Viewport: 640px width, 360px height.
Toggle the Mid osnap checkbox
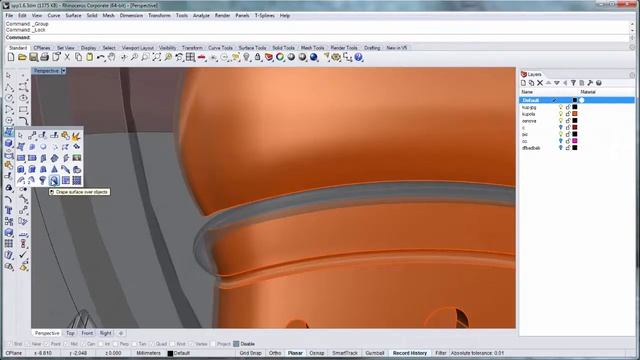(x=65, y=344)
